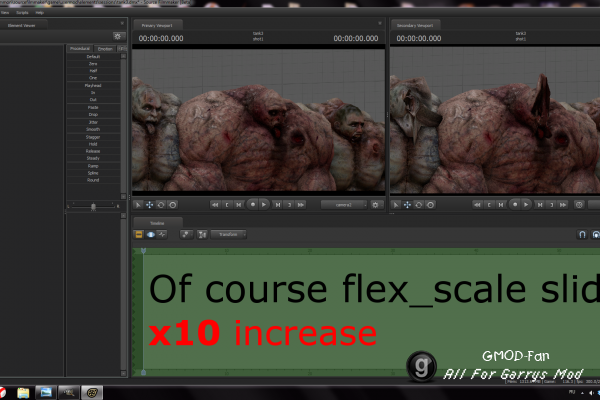Activate the screen rotate tool in Secondary Viewport
600x400 pixels.
point(430,205)
